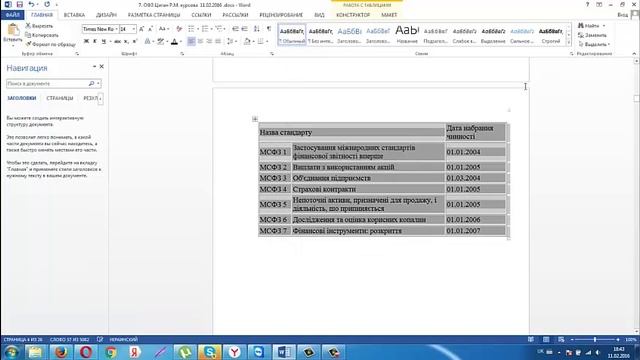Switch to References (ССЫЛКИ) tab

201,15
